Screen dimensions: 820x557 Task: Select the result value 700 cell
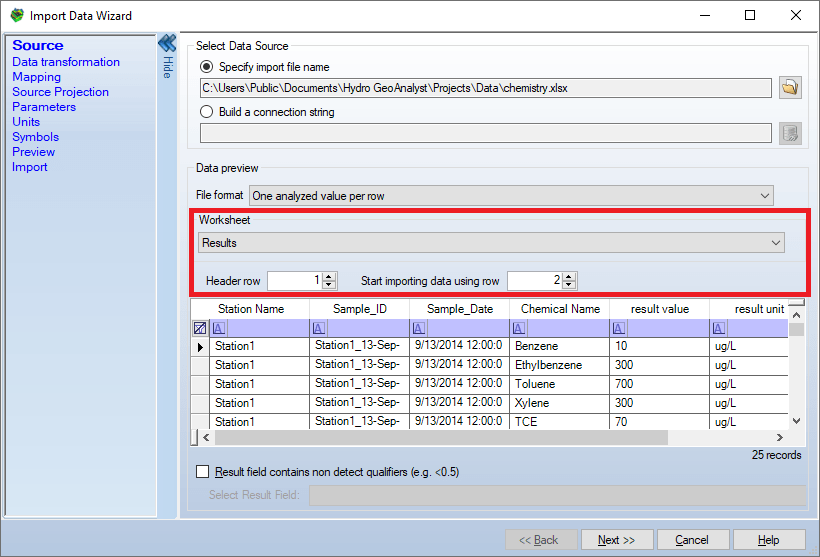(659, 384)
